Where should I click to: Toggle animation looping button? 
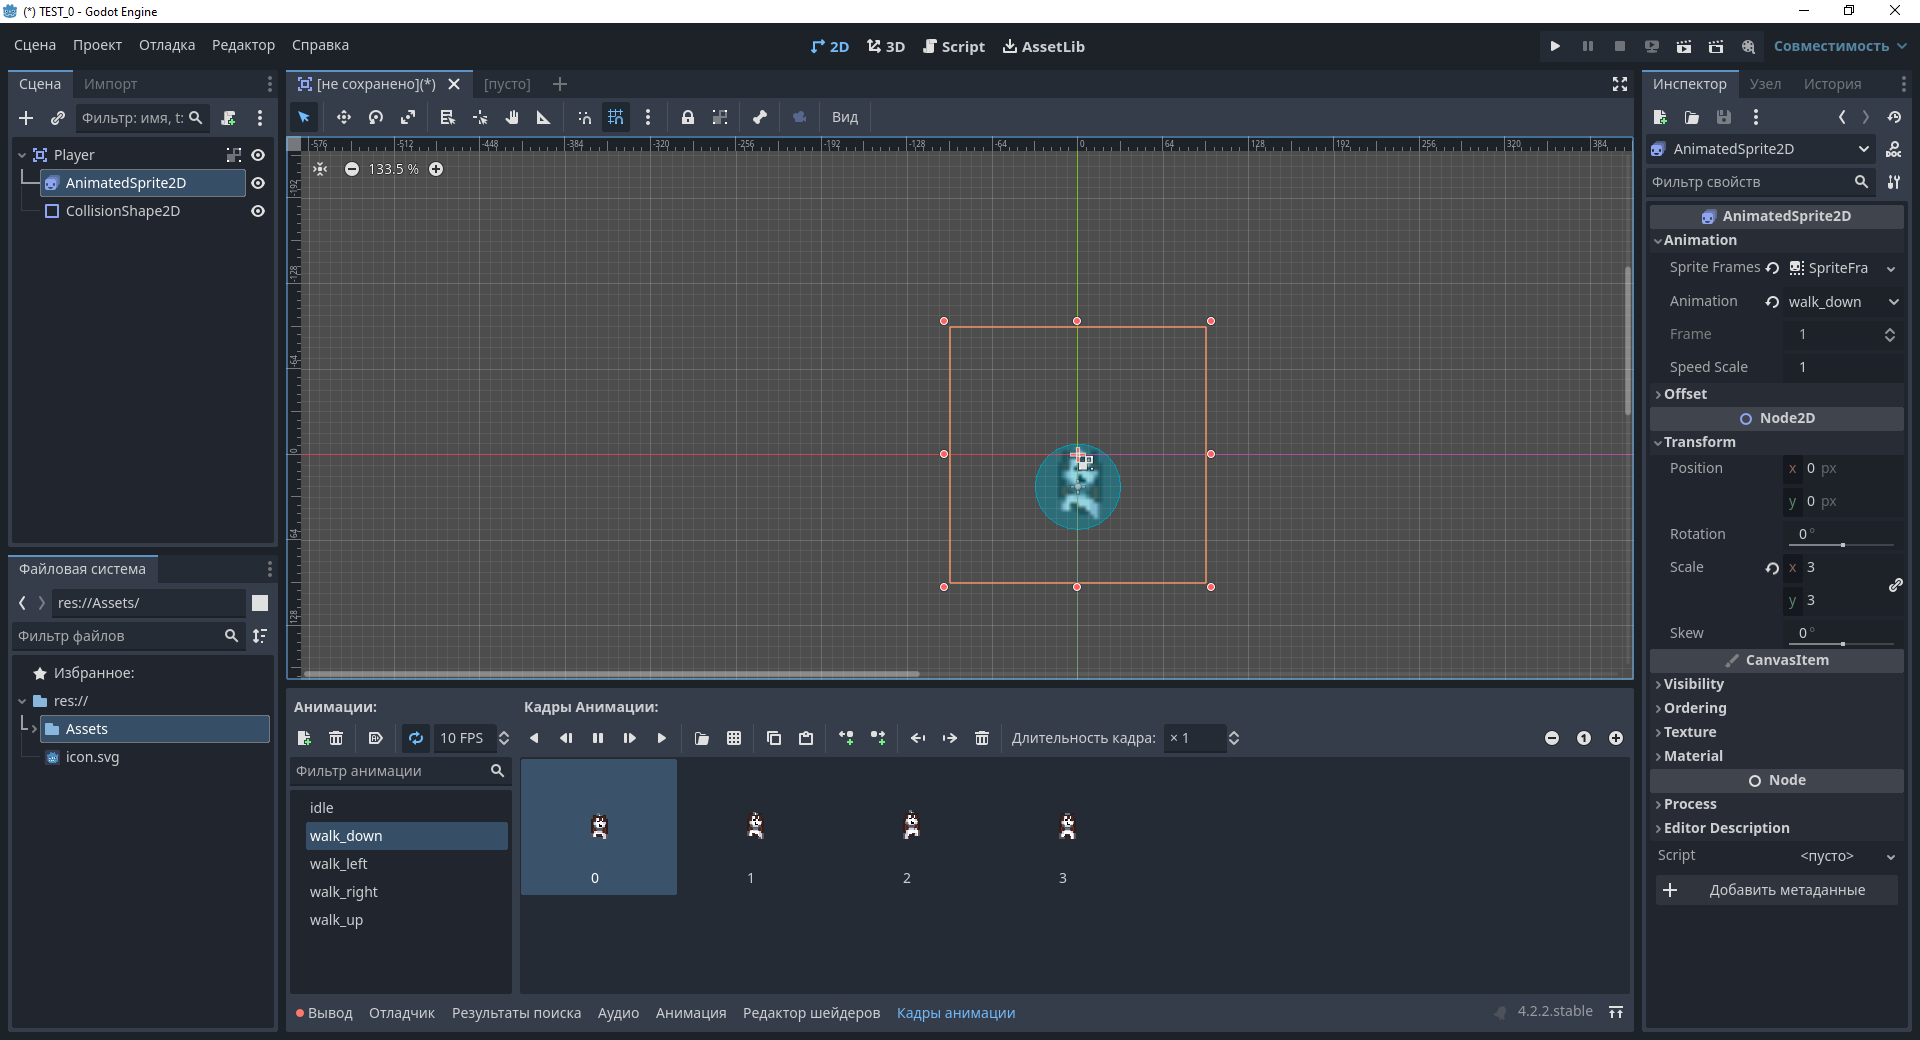point(416,738)
